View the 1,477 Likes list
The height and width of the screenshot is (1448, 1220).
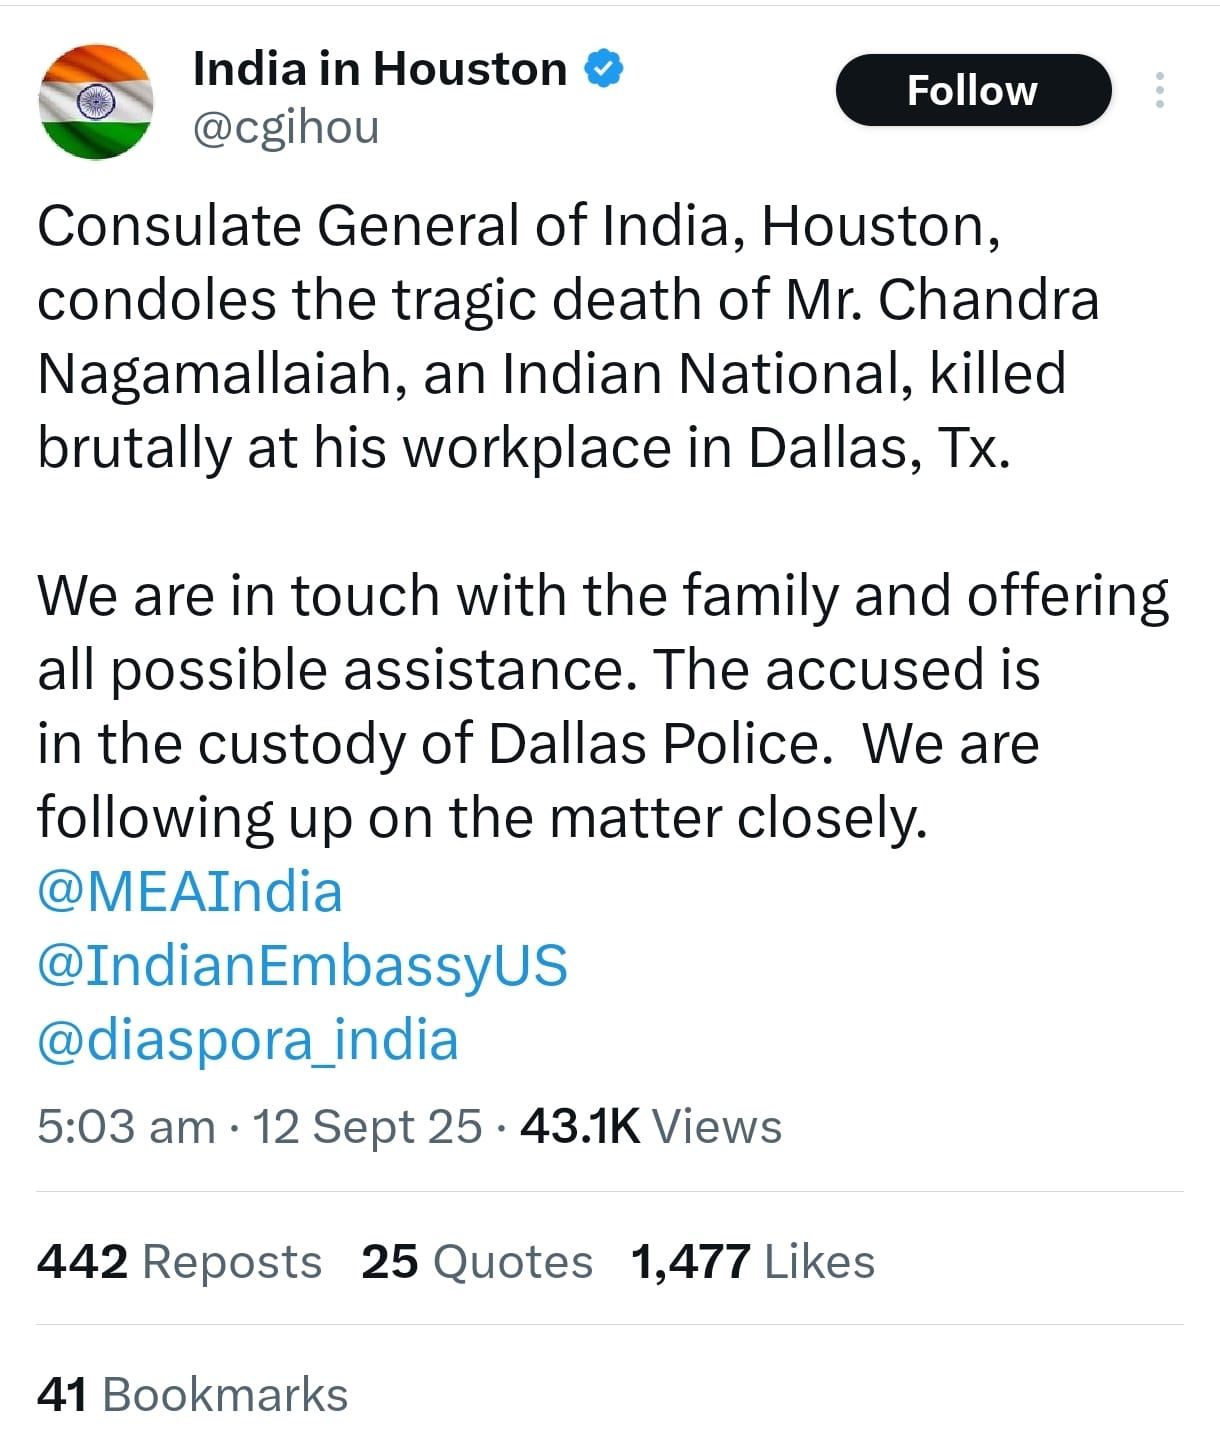coord(752,1262)
